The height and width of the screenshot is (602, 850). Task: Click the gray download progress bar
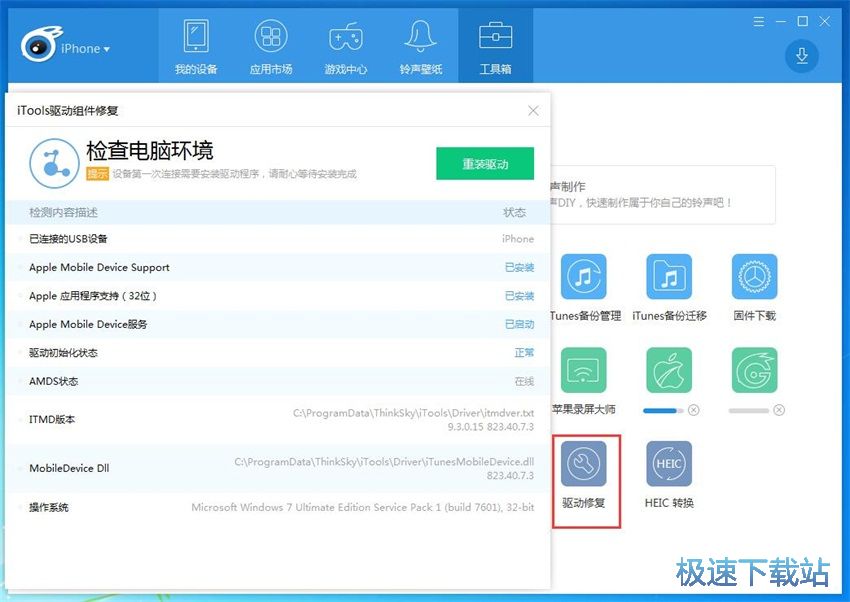tap(749, 411)
